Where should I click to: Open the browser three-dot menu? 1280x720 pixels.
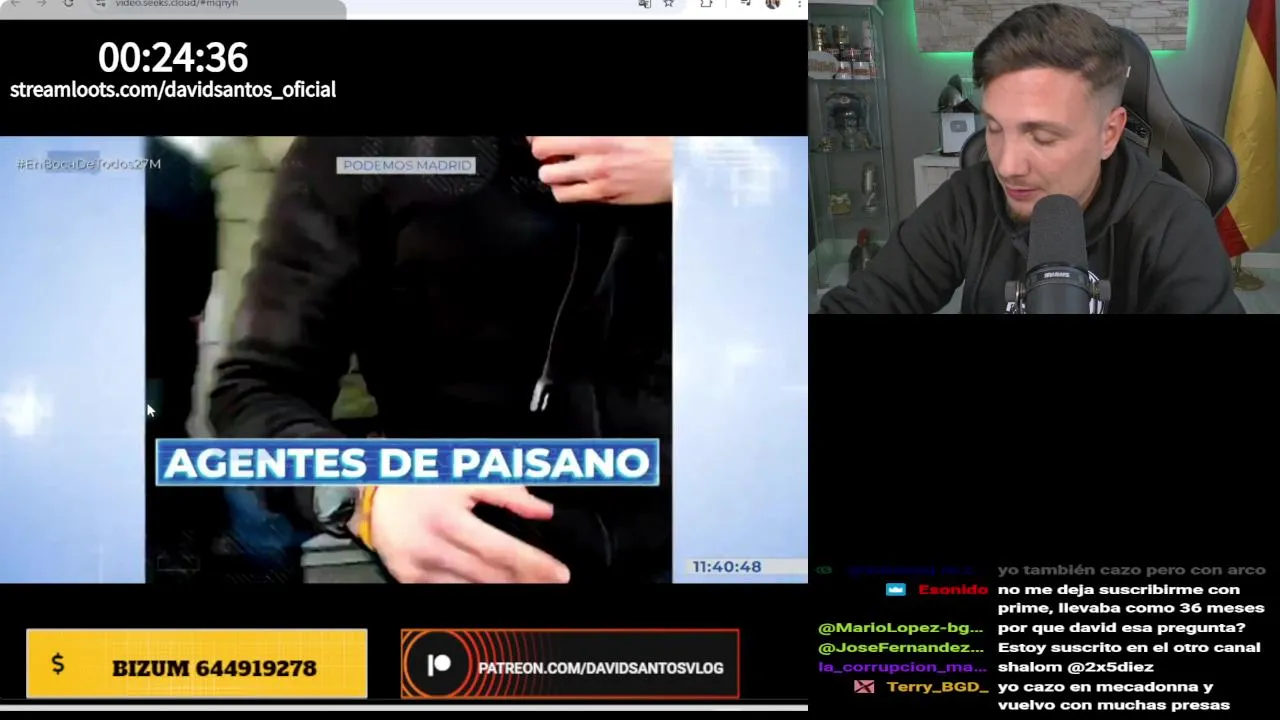pyautogui.click(x=799, y=3)
